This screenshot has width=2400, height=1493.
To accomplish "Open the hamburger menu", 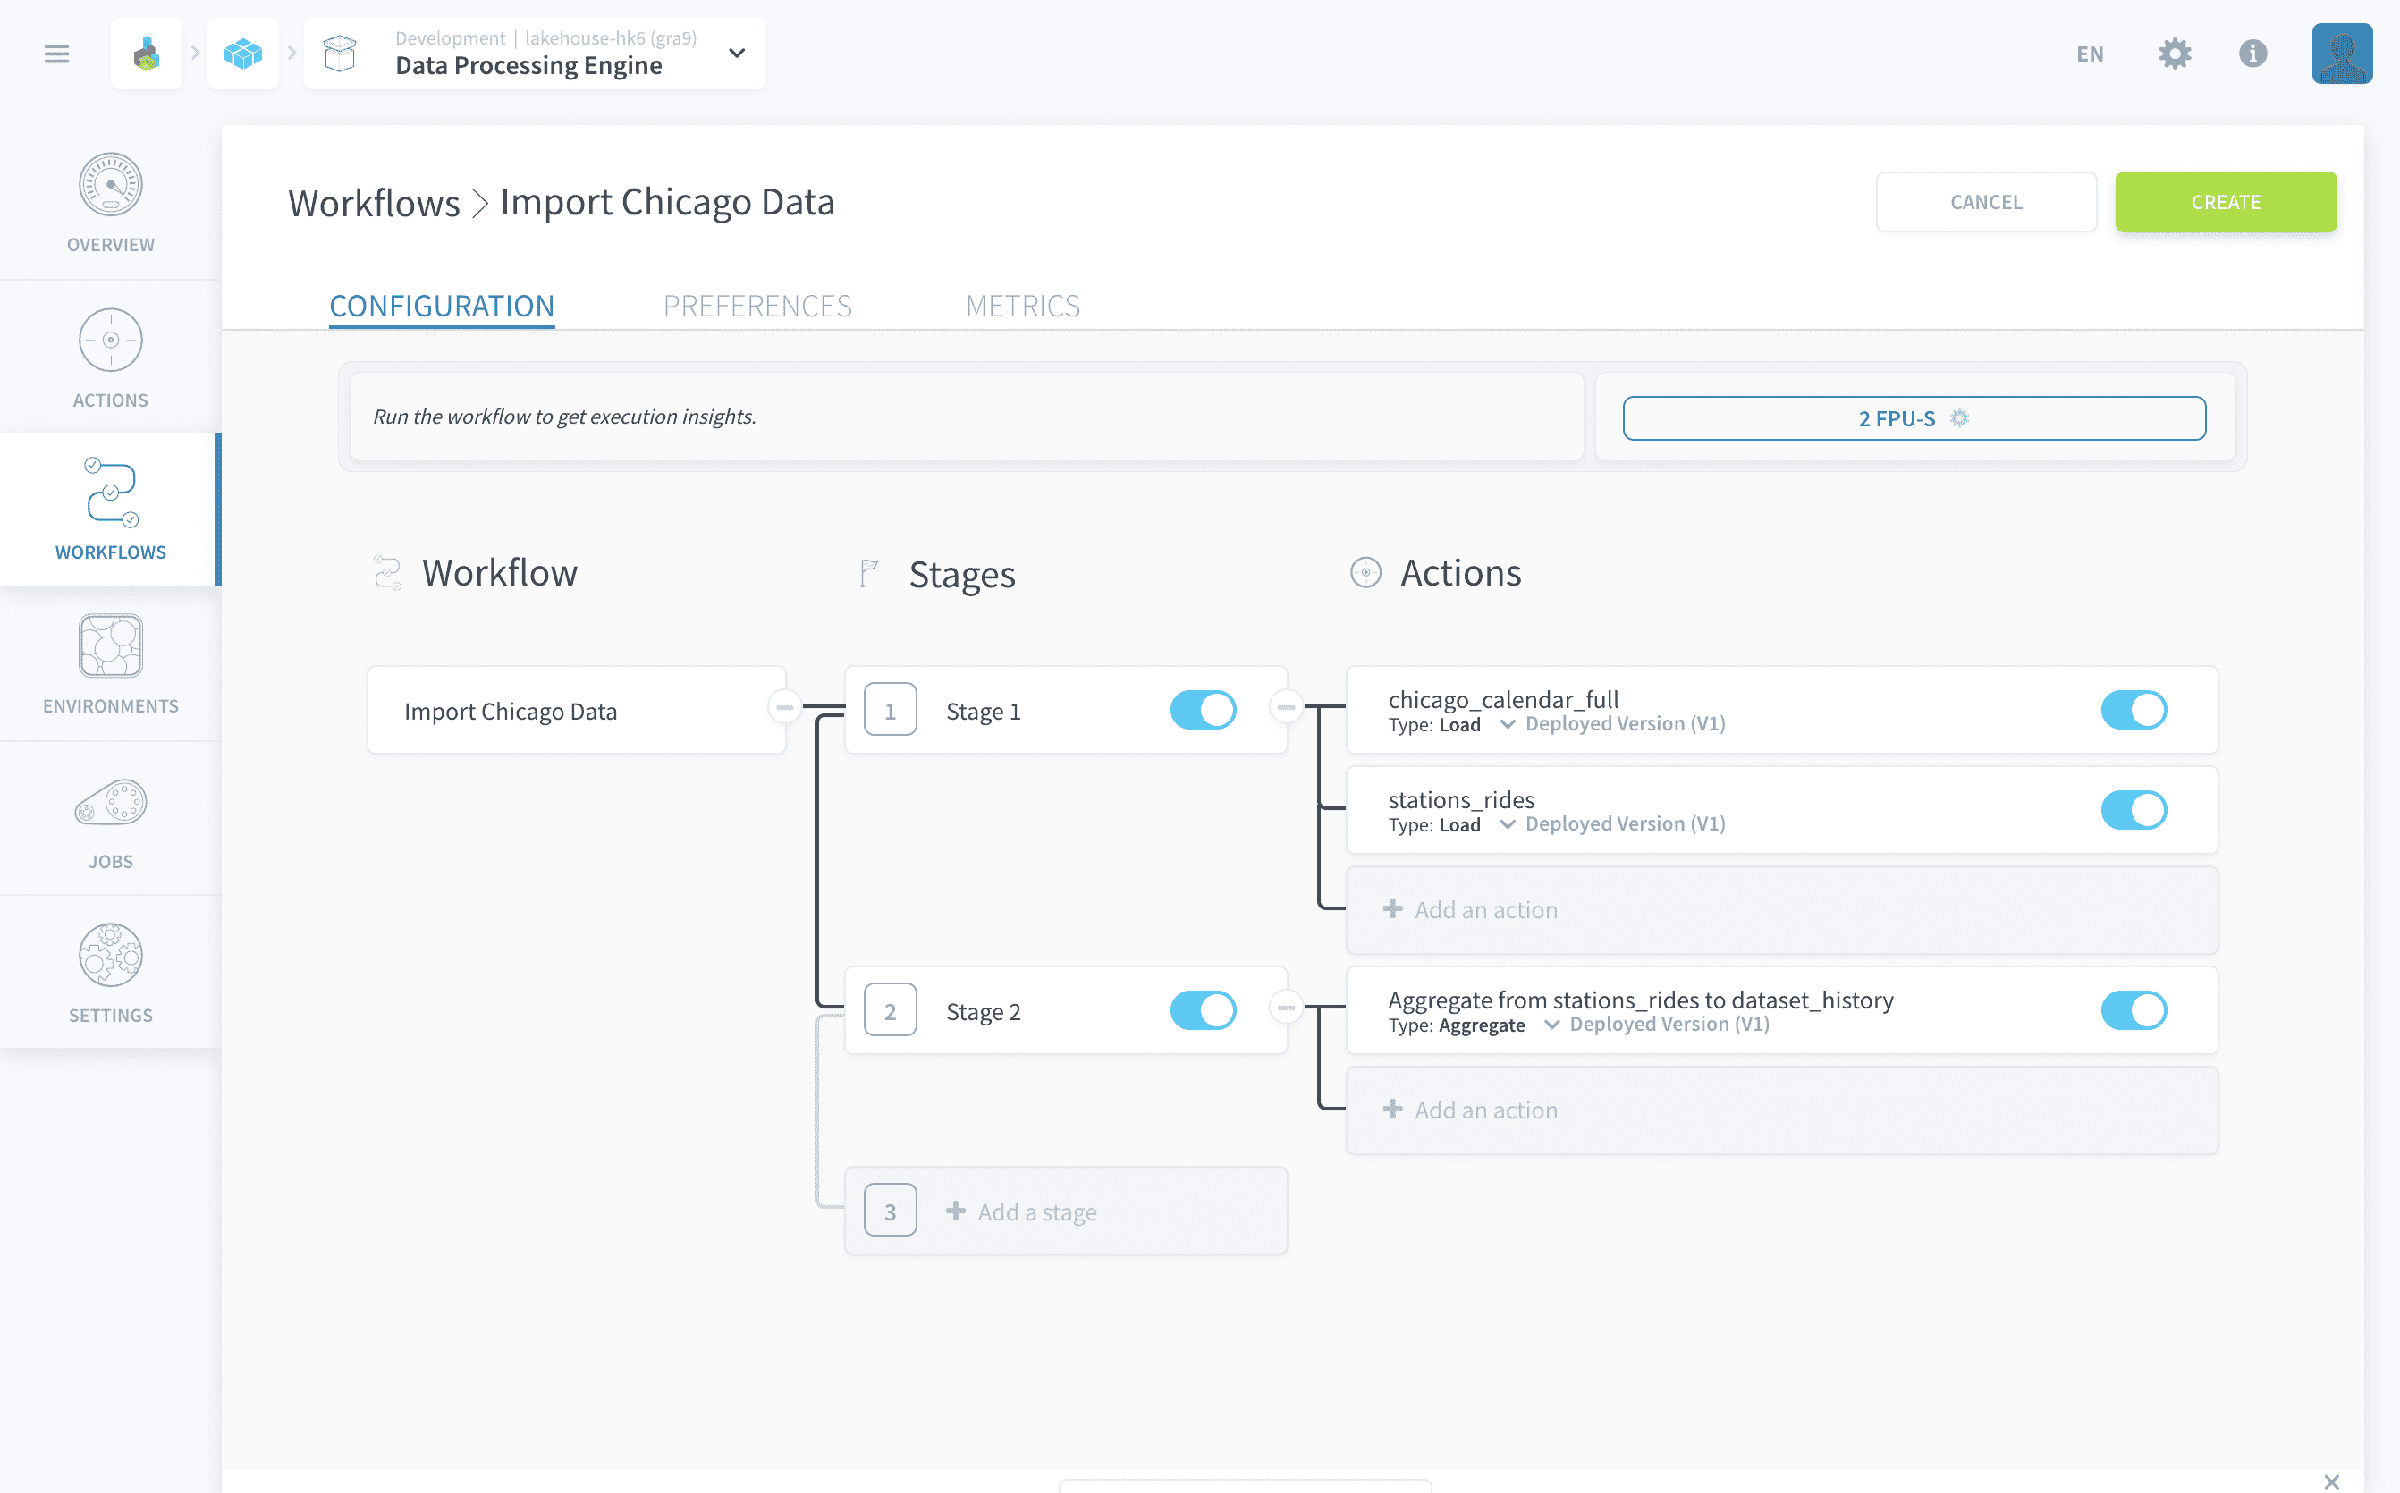I will (57, 54).
